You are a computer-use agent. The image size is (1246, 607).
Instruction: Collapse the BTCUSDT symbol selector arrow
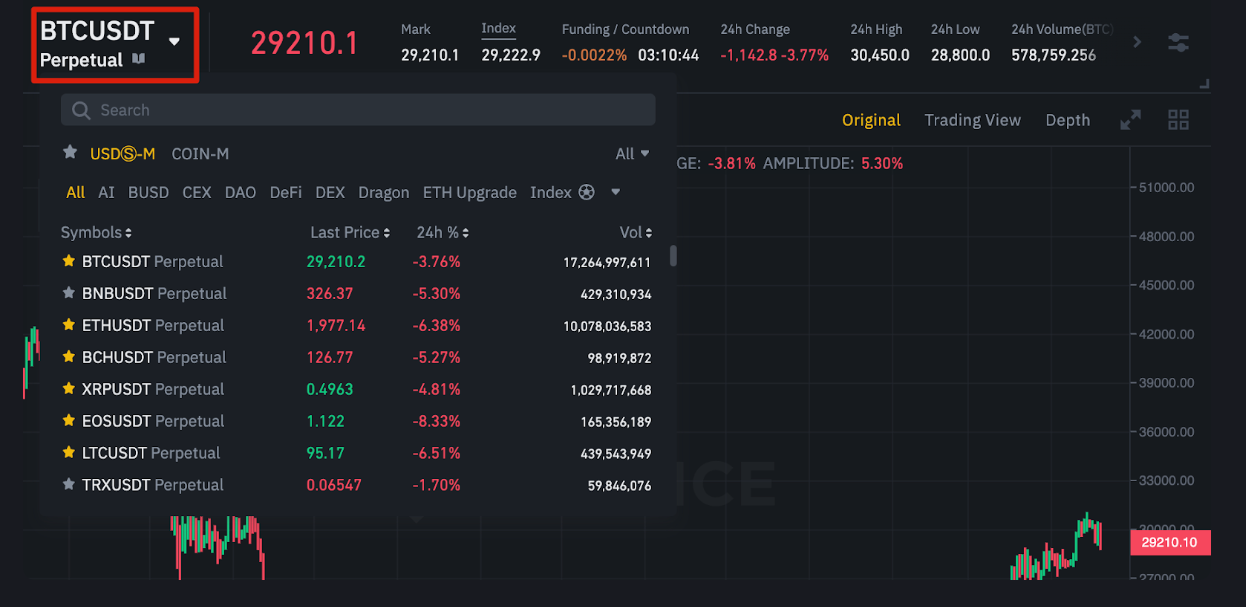(x=175, y=42)
